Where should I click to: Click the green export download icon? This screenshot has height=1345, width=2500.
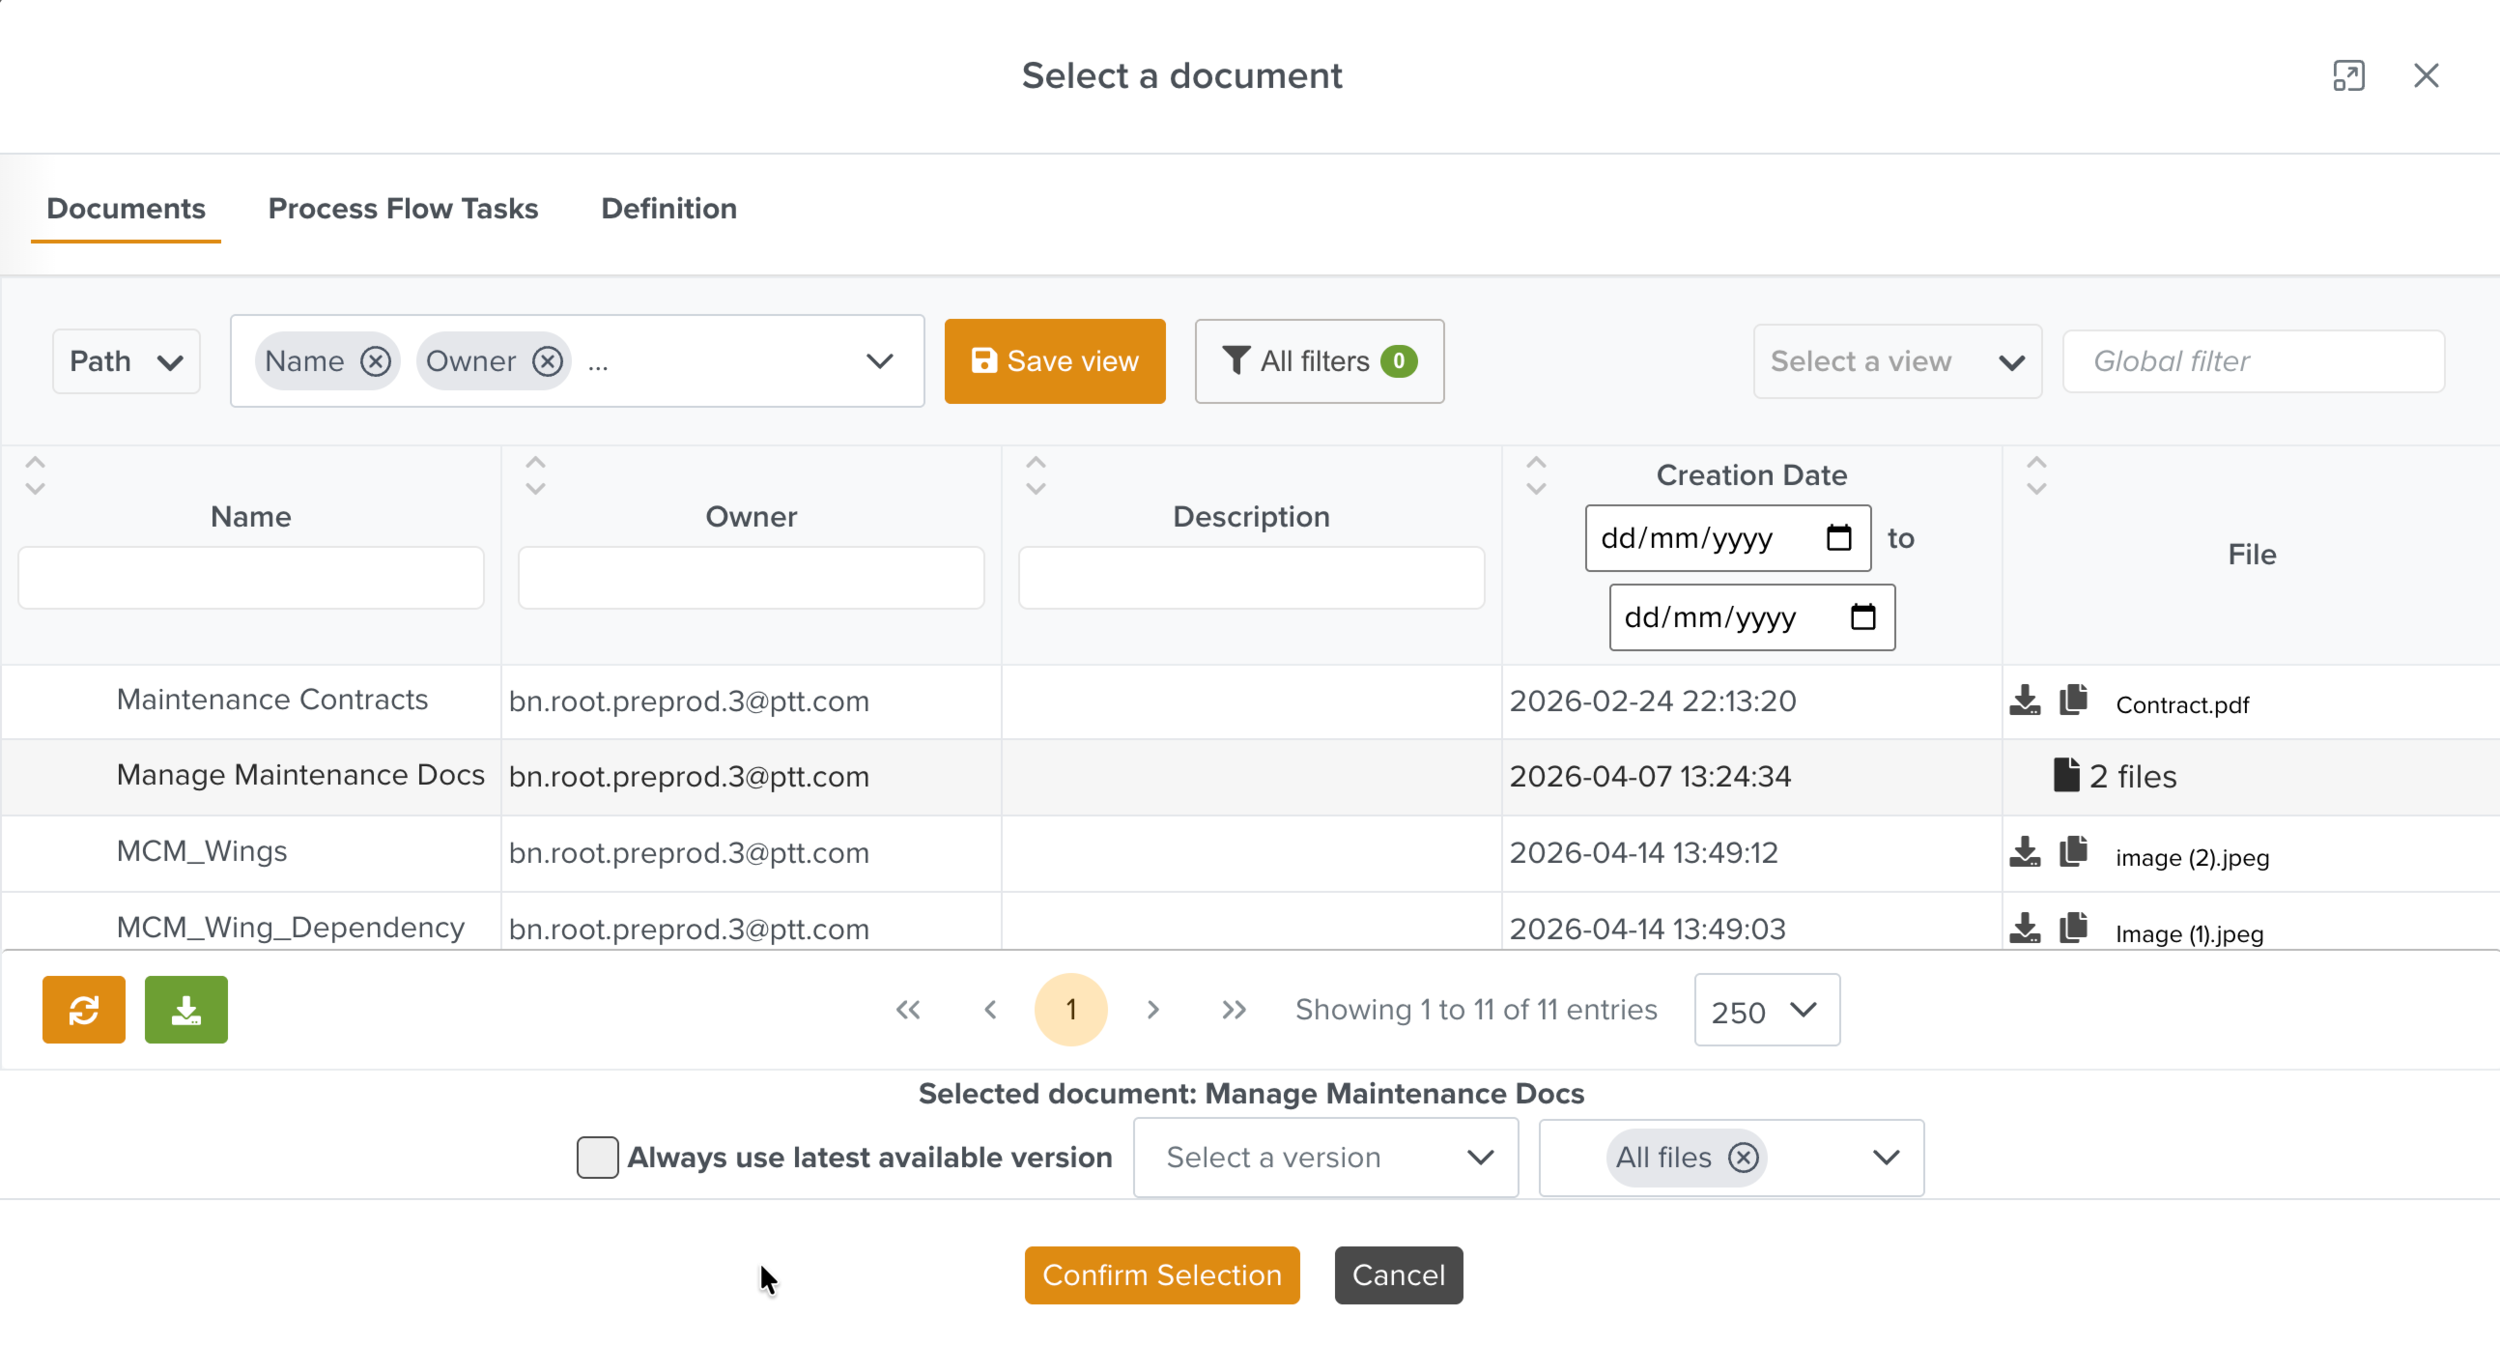click(186, 1009)
